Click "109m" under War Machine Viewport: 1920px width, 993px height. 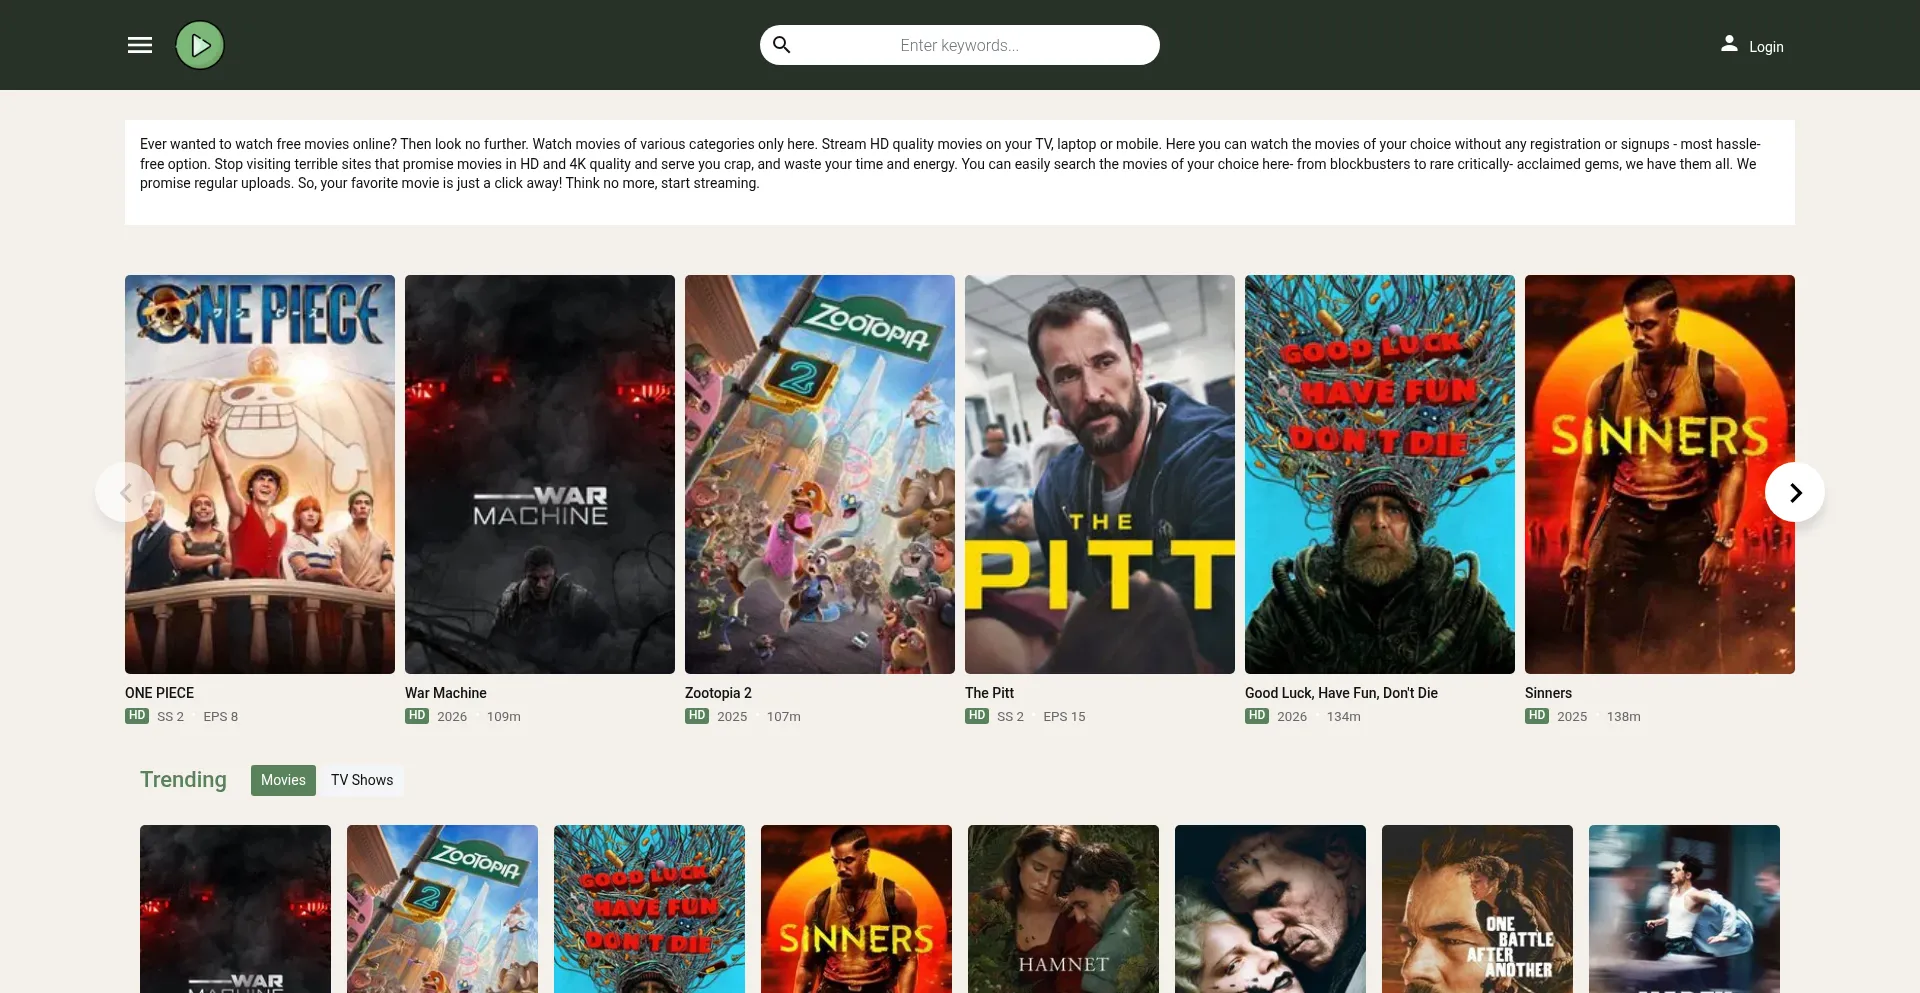click(x=503, y=717)
